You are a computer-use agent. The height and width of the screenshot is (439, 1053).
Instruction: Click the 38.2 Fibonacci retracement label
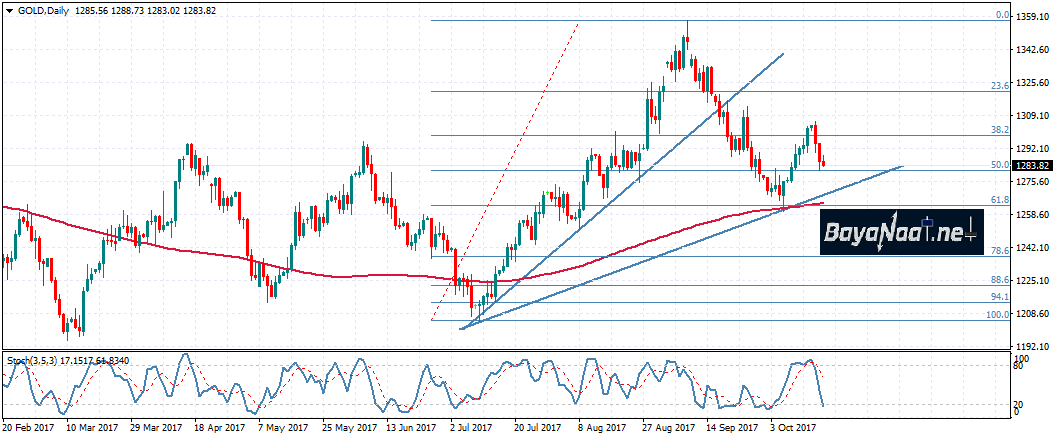pos(998,131)
